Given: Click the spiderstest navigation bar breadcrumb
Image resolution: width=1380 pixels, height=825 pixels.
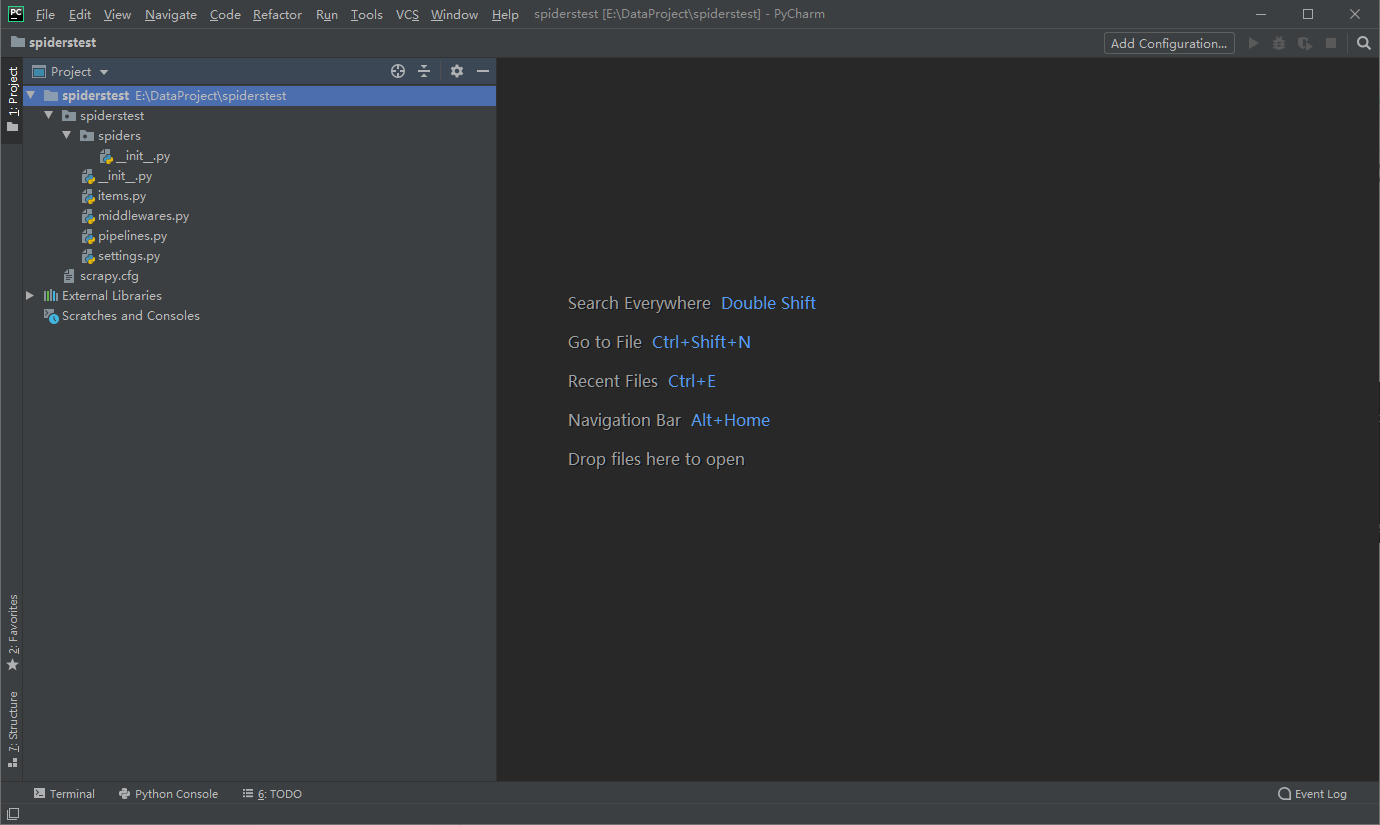Looking at the screenshot, I should [x=62, y=43].
